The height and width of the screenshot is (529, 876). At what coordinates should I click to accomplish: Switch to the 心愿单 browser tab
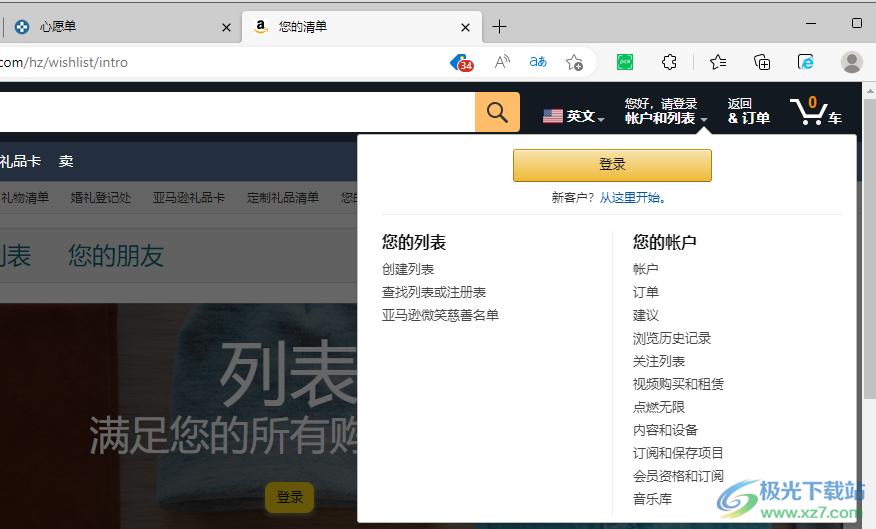click(x=122, y=26)
